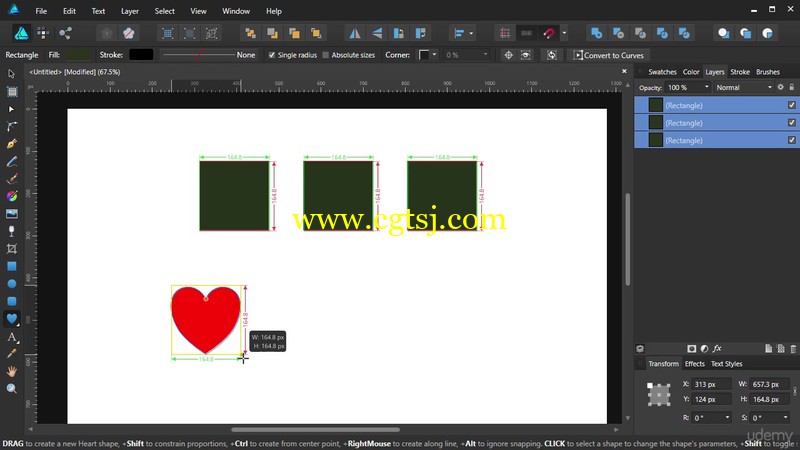Flip selection horizontally
The height and width of the screenshot is (450, 800).
coord(355,33)
